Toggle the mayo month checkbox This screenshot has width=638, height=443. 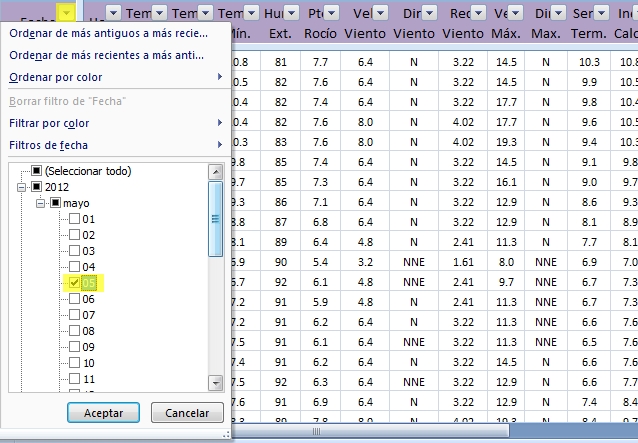tap(55, 203)
